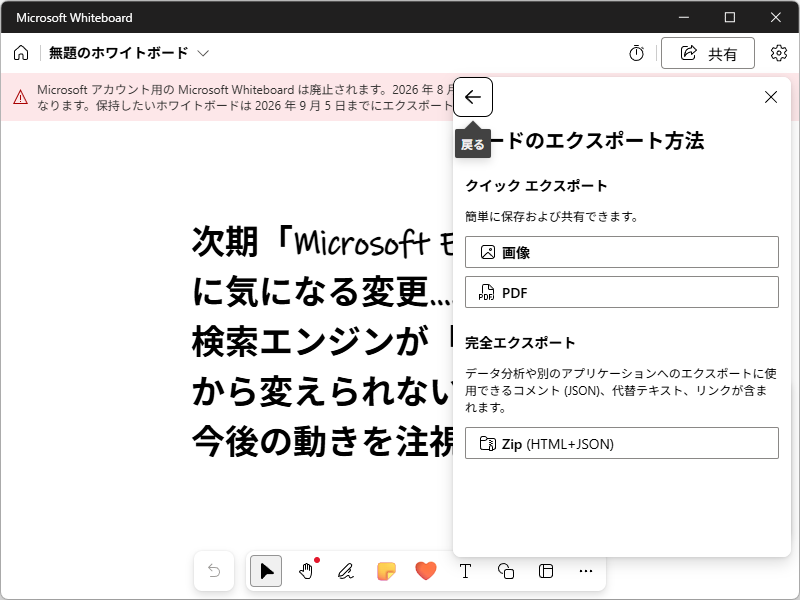Screen dimensions: 800x600
Task: Click 簡単に保存および共有できます description
Action: pos(552,217)
